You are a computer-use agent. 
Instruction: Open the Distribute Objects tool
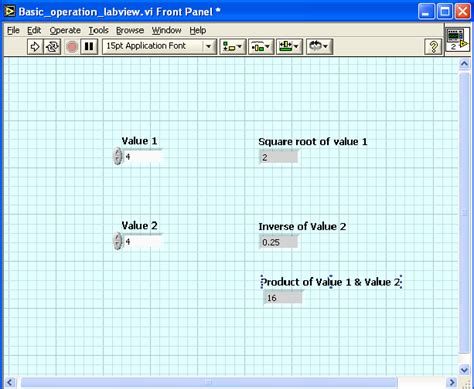(x=261, y=46)
